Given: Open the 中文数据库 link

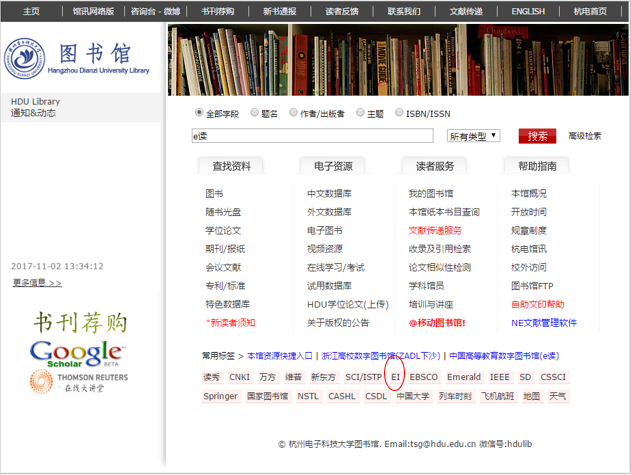Looking at the screenshot, I should click(329, 194).
